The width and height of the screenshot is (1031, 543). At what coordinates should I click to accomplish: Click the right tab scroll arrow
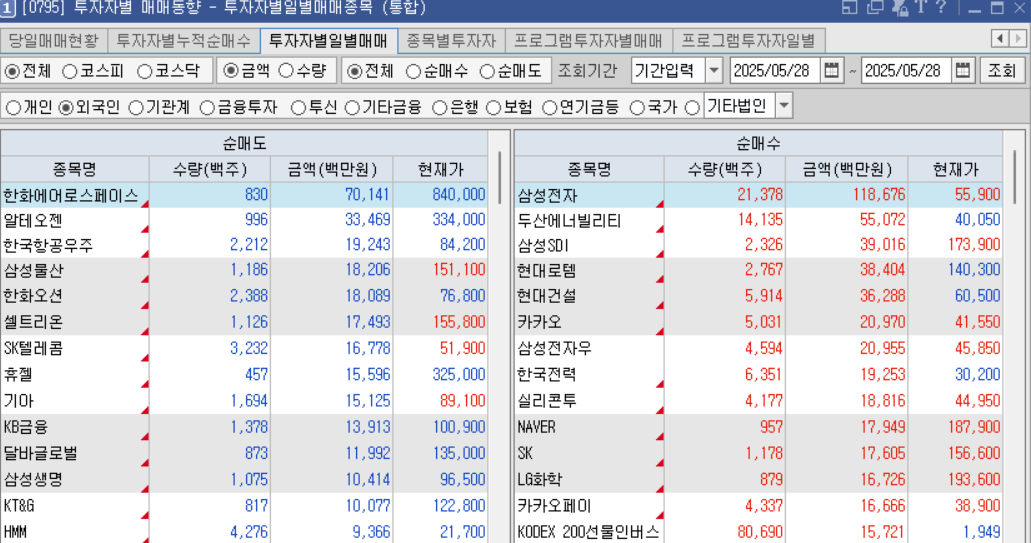[1018, 39]
